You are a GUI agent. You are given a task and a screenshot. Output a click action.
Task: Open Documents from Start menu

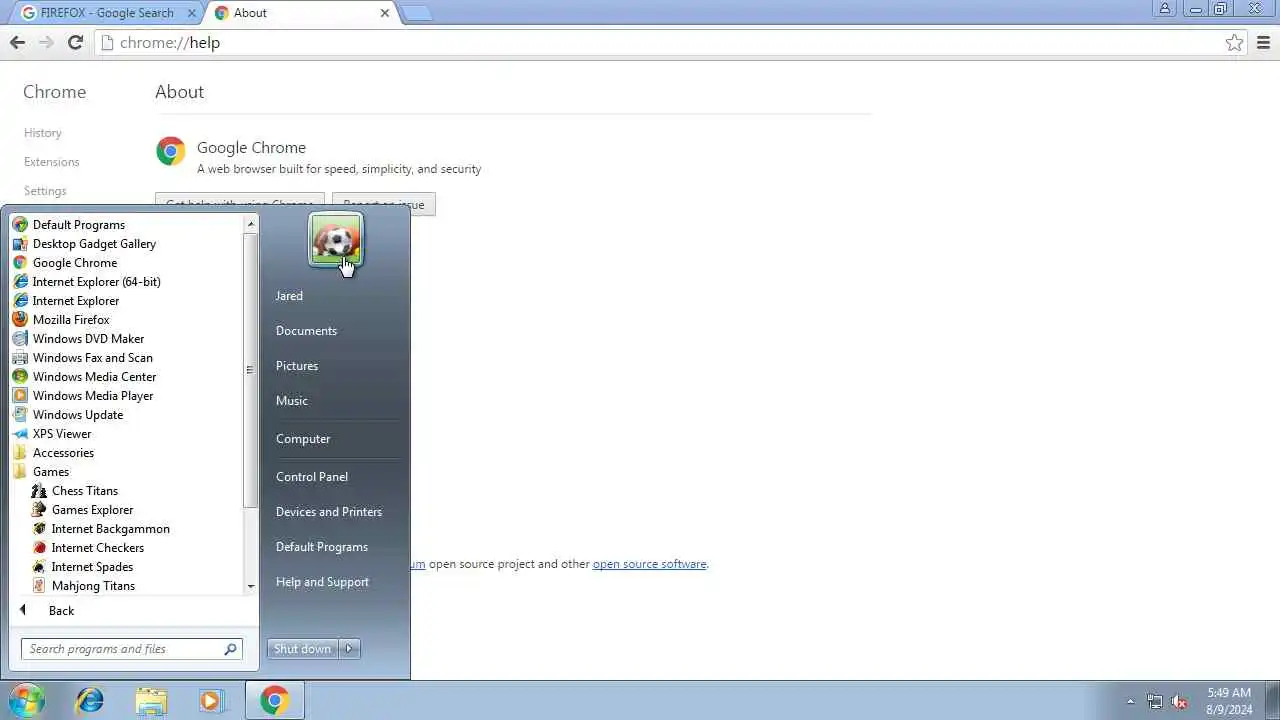click(x=306, y=331)
